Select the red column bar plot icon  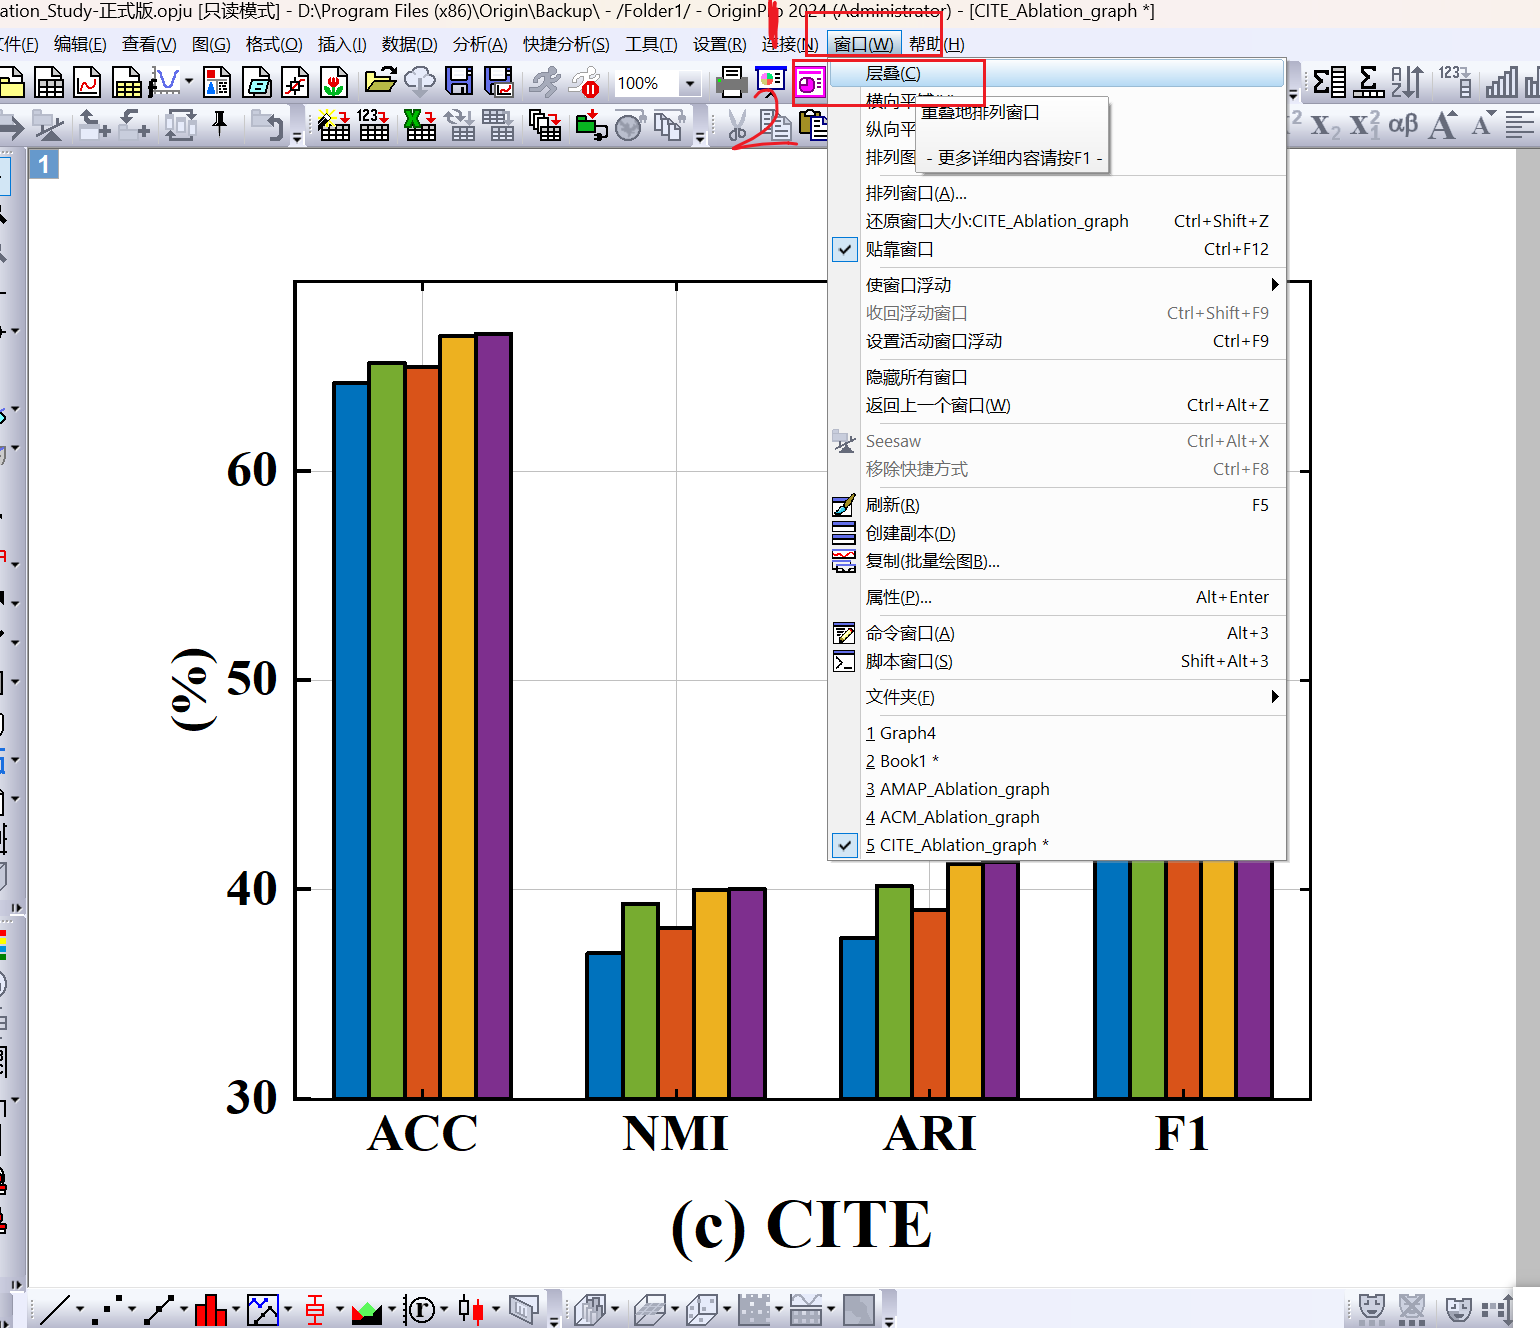point(211,1309)
